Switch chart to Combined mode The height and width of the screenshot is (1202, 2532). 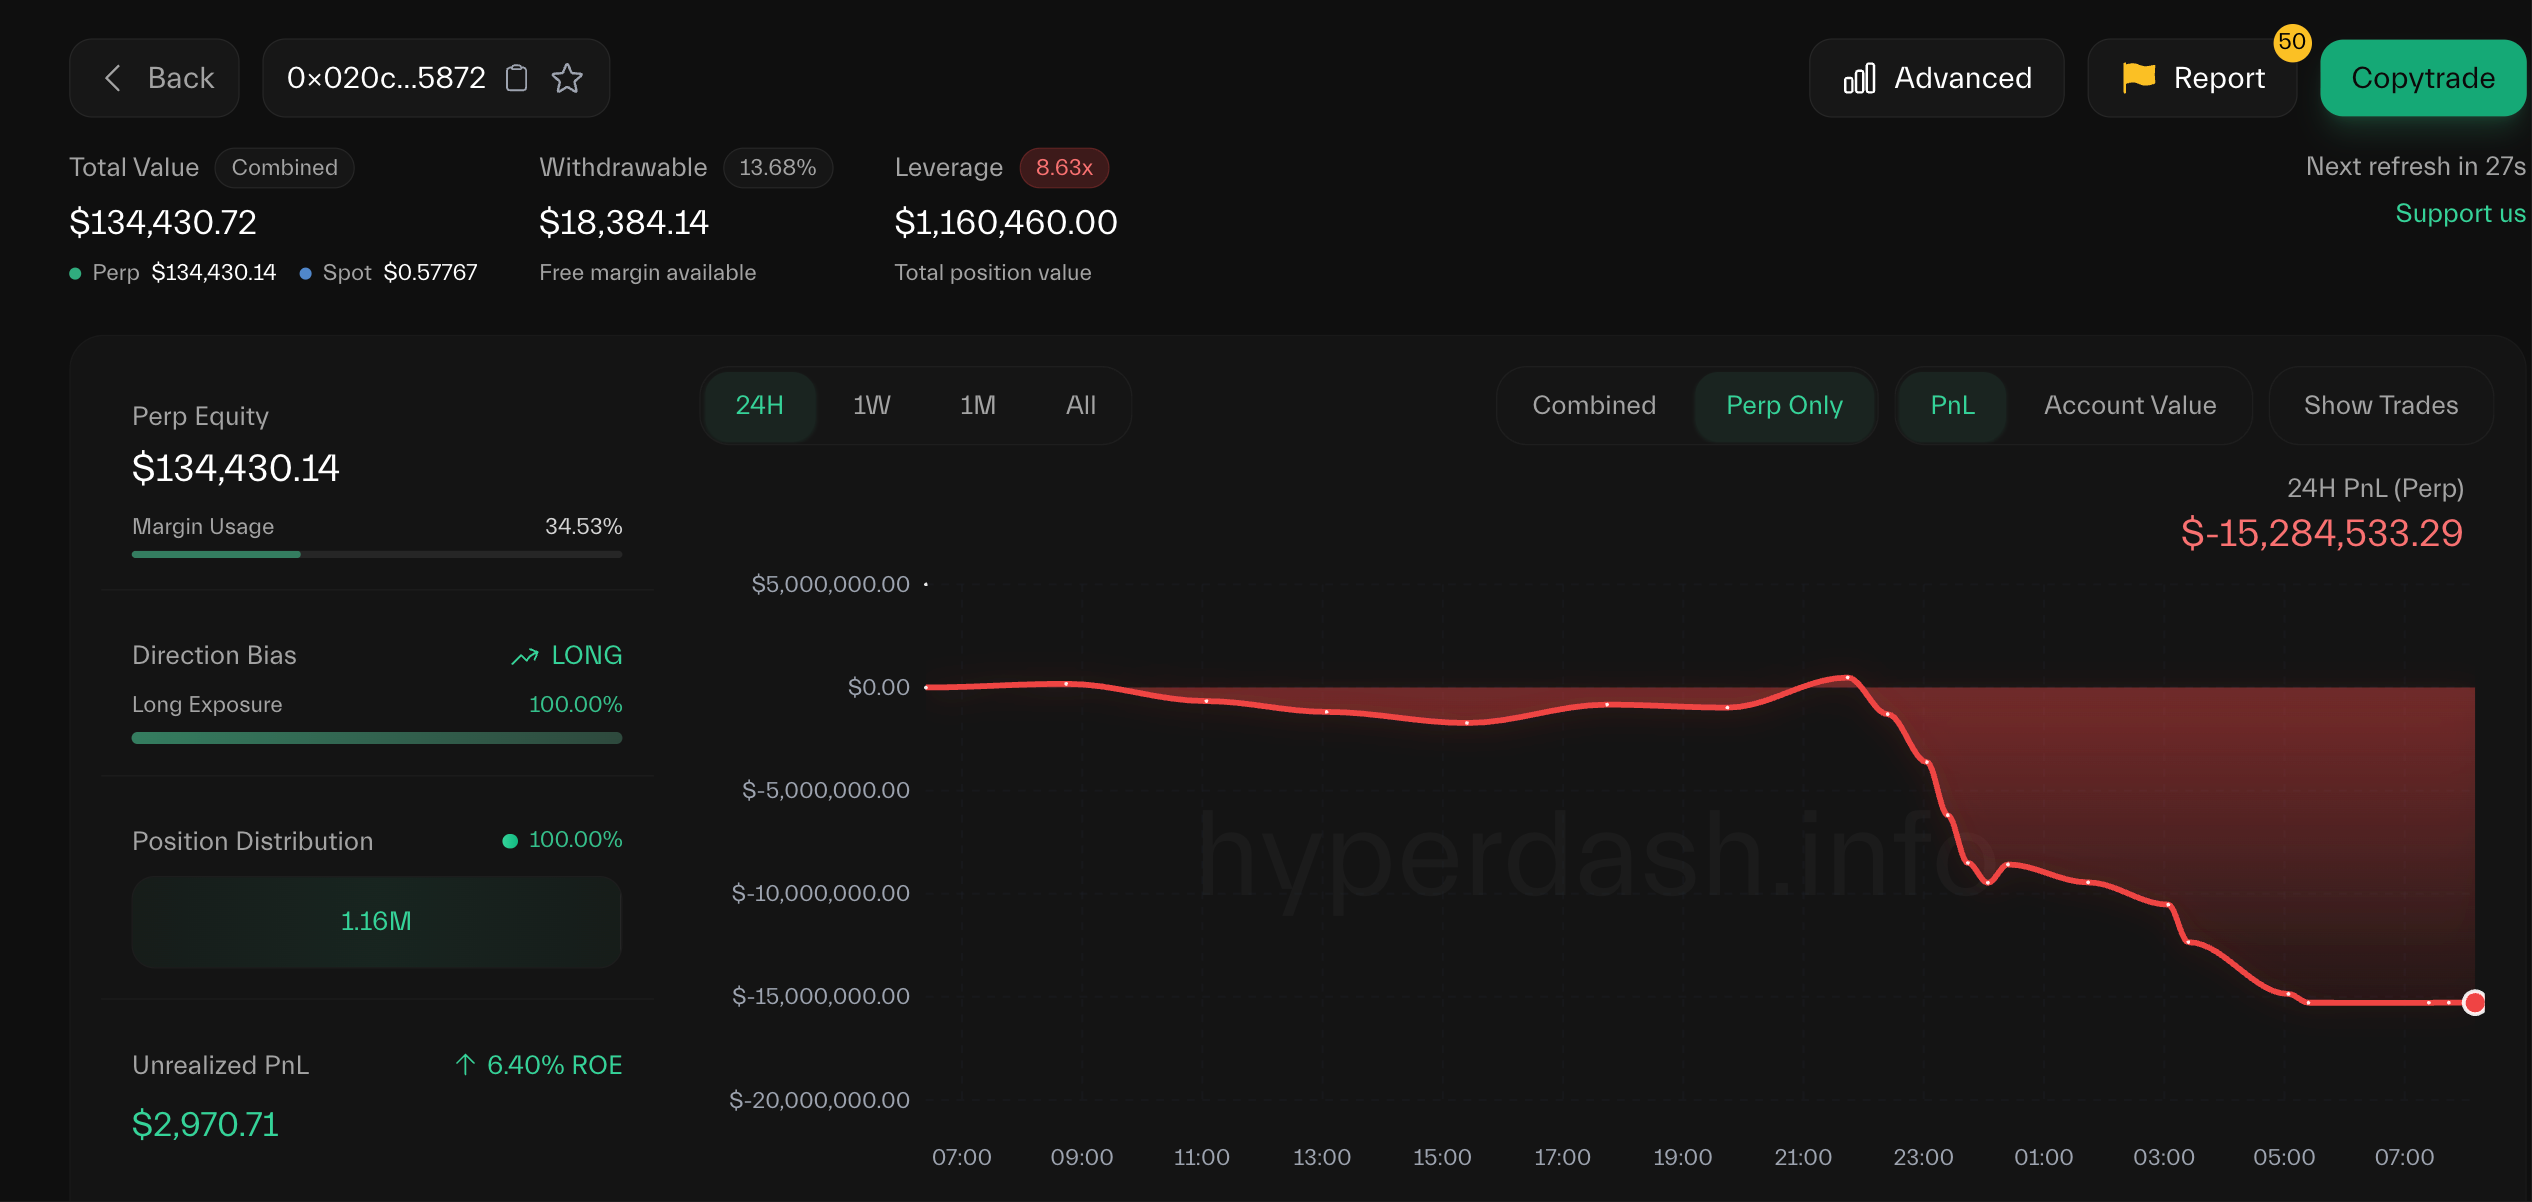click(1594, 405)
